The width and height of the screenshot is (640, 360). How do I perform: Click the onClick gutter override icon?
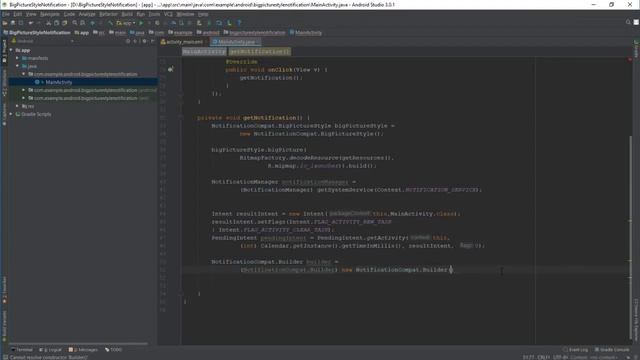(x=171, y=70)
